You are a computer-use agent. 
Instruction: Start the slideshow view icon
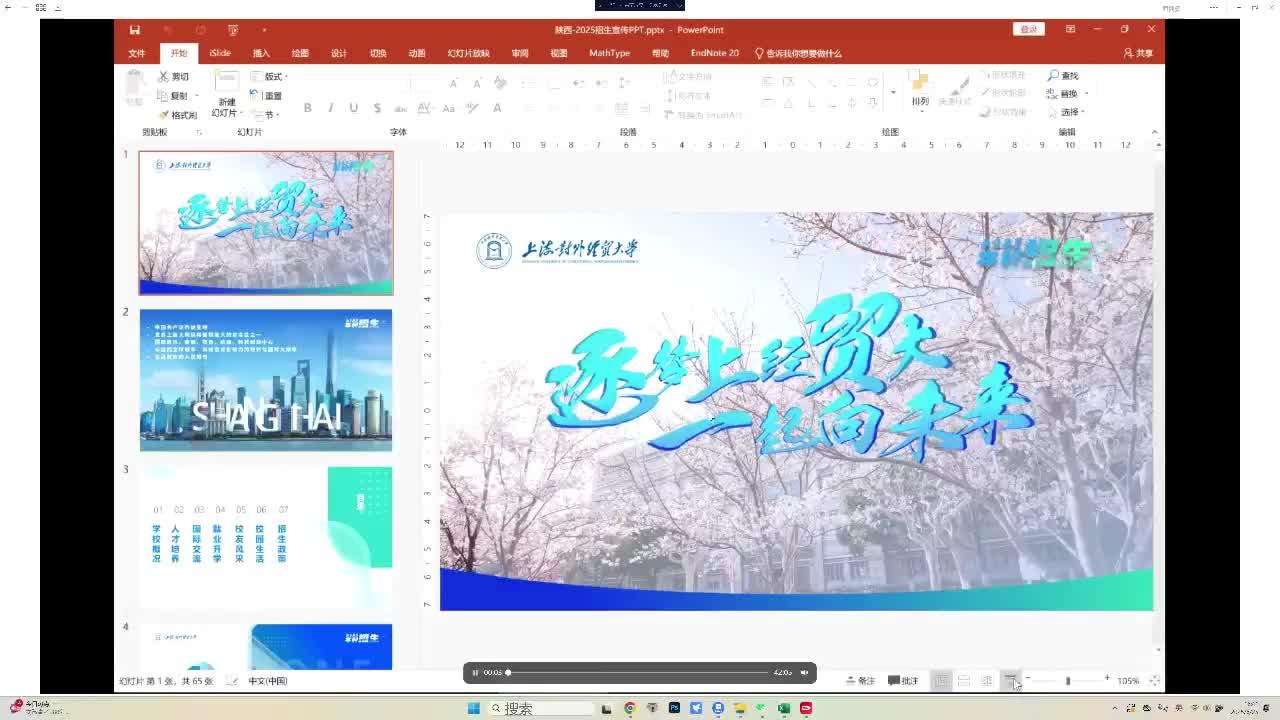coord(1011,681)
